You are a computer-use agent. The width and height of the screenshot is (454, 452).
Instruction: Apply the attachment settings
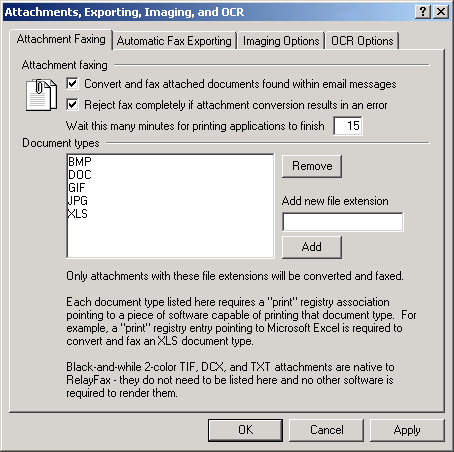[x=407, y=430]
